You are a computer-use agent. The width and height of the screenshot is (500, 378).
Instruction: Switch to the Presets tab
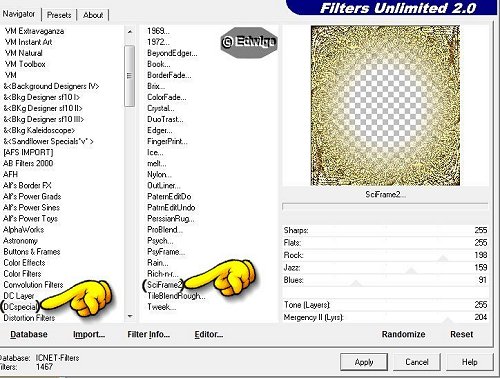[x=59, y=15]
